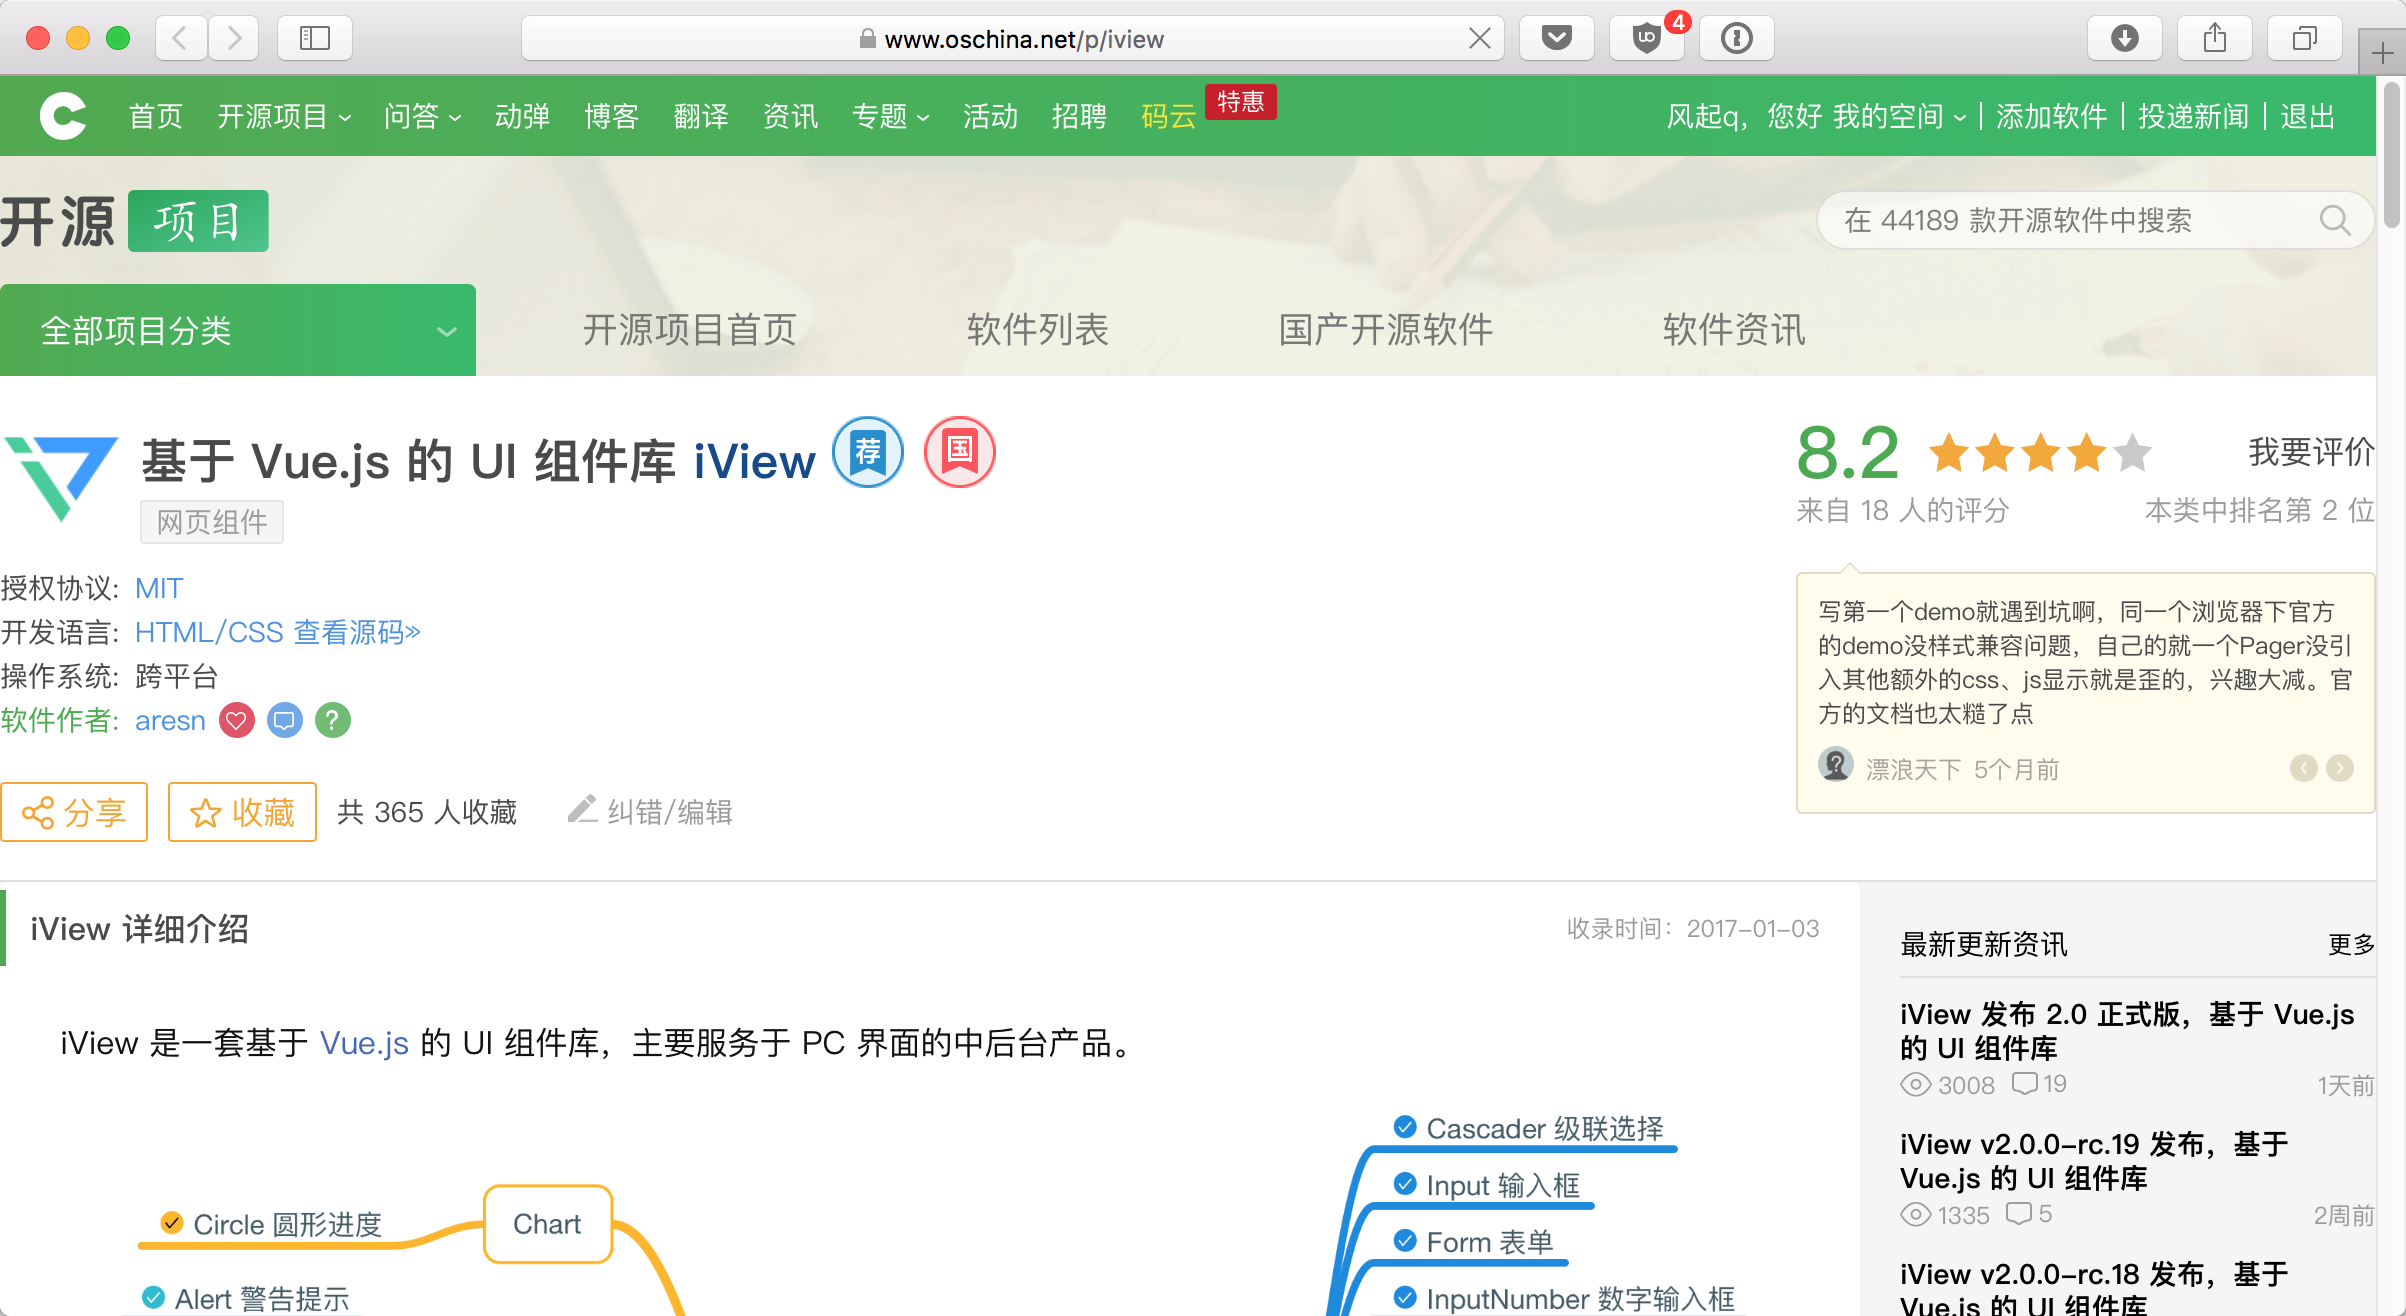The image size is (2406, 1316).
Task: Click the Safari address bar
Action: (1011, 39)
